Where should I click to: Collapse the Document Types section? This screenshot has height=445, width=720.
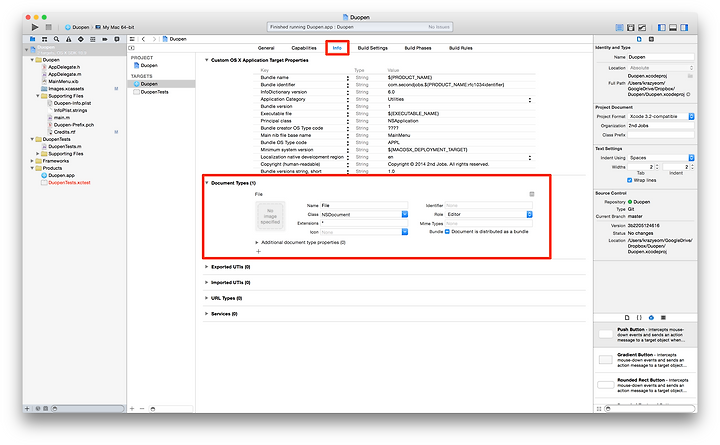207,183
